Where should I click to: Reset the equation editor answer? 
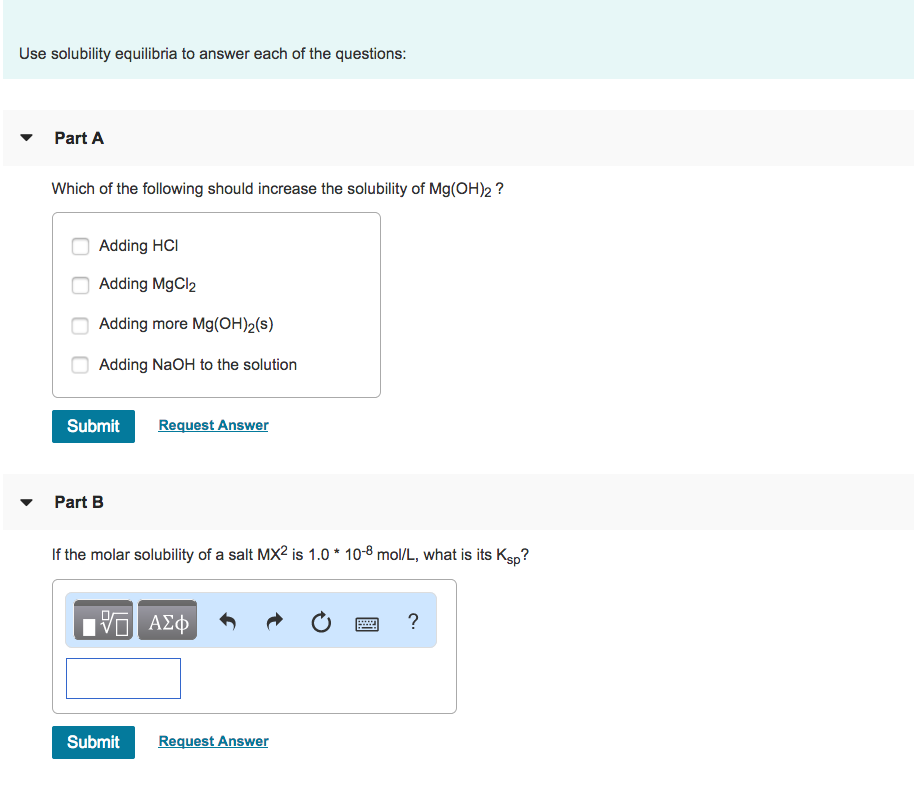tap(320, 620)
